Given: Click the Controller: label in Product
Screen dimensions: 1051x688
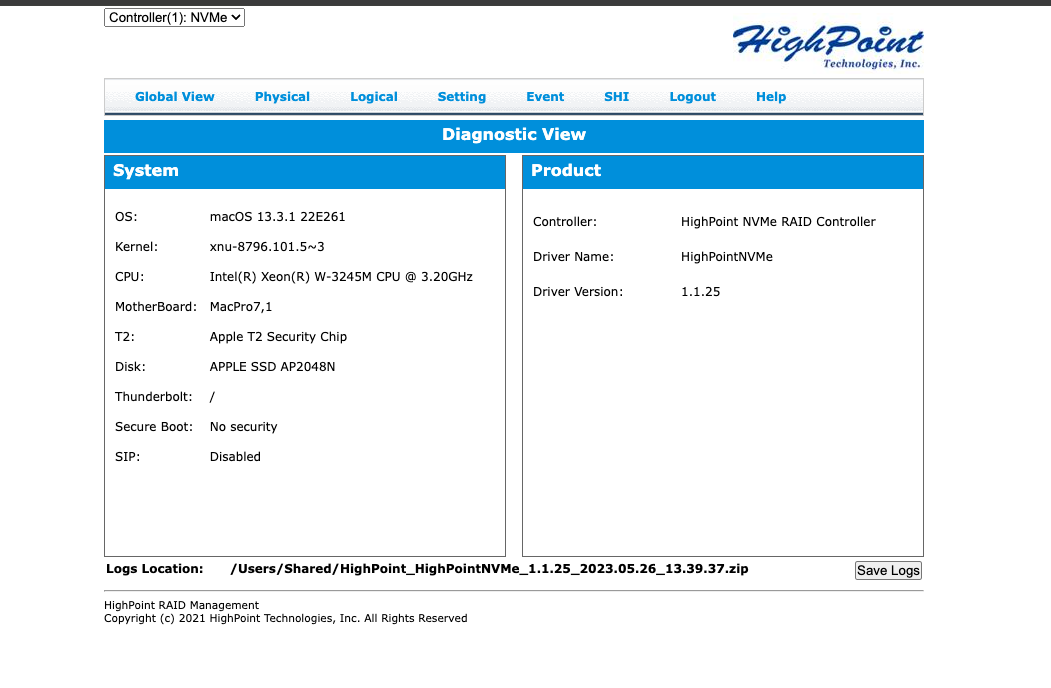Looking at the screenshot, I should tap(564, 222).
